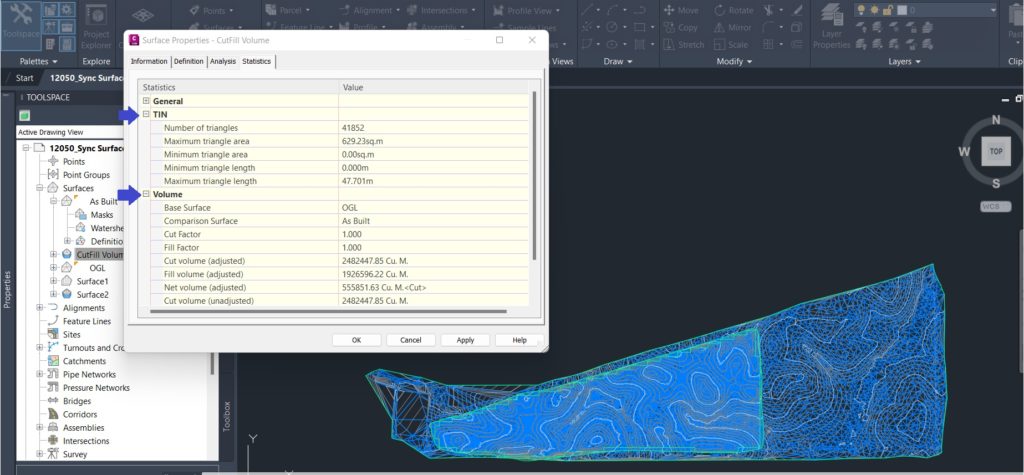This screenshot has width=1024, height=475.
Task: Click Apply in Surface Properties dialog
Action: coord(465,340)
